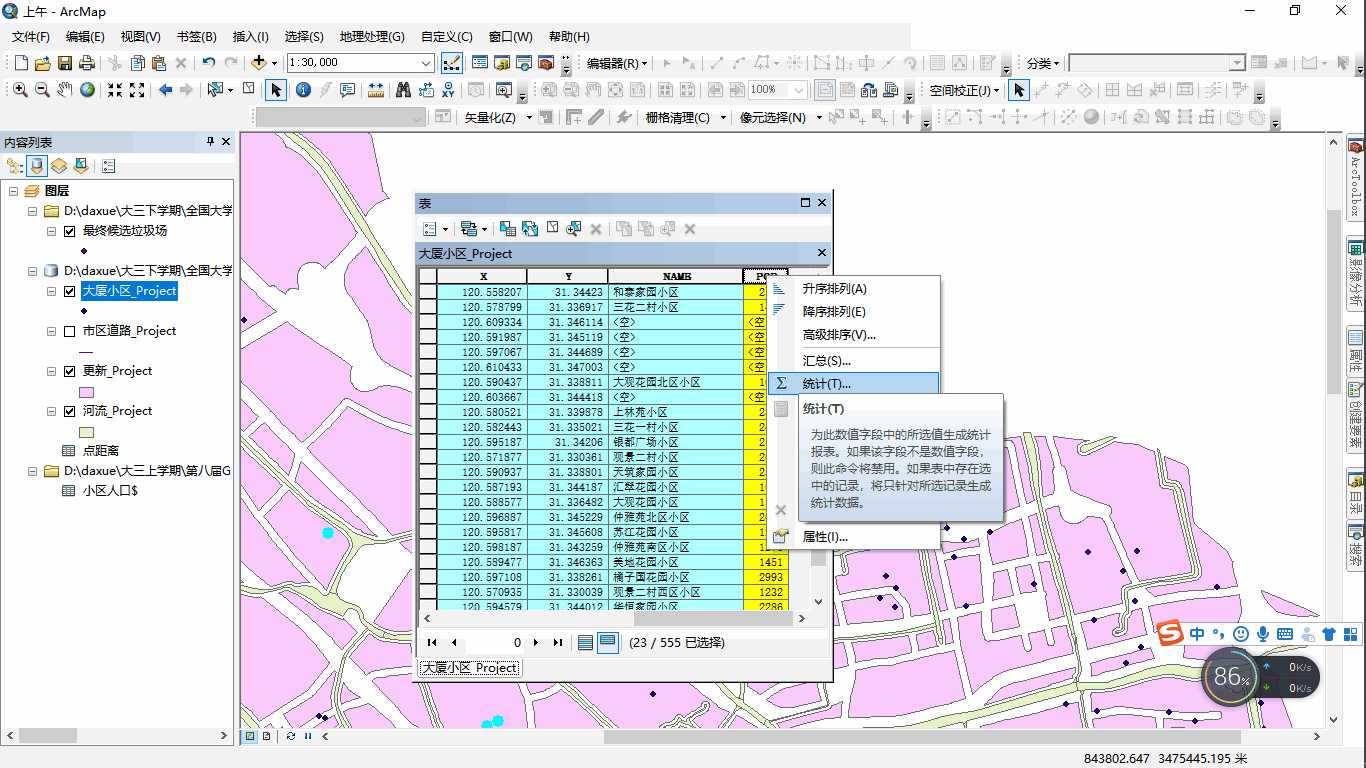Go back to previous extent
The height and width of the screenshot is (768, 1366).
[165, 90]
